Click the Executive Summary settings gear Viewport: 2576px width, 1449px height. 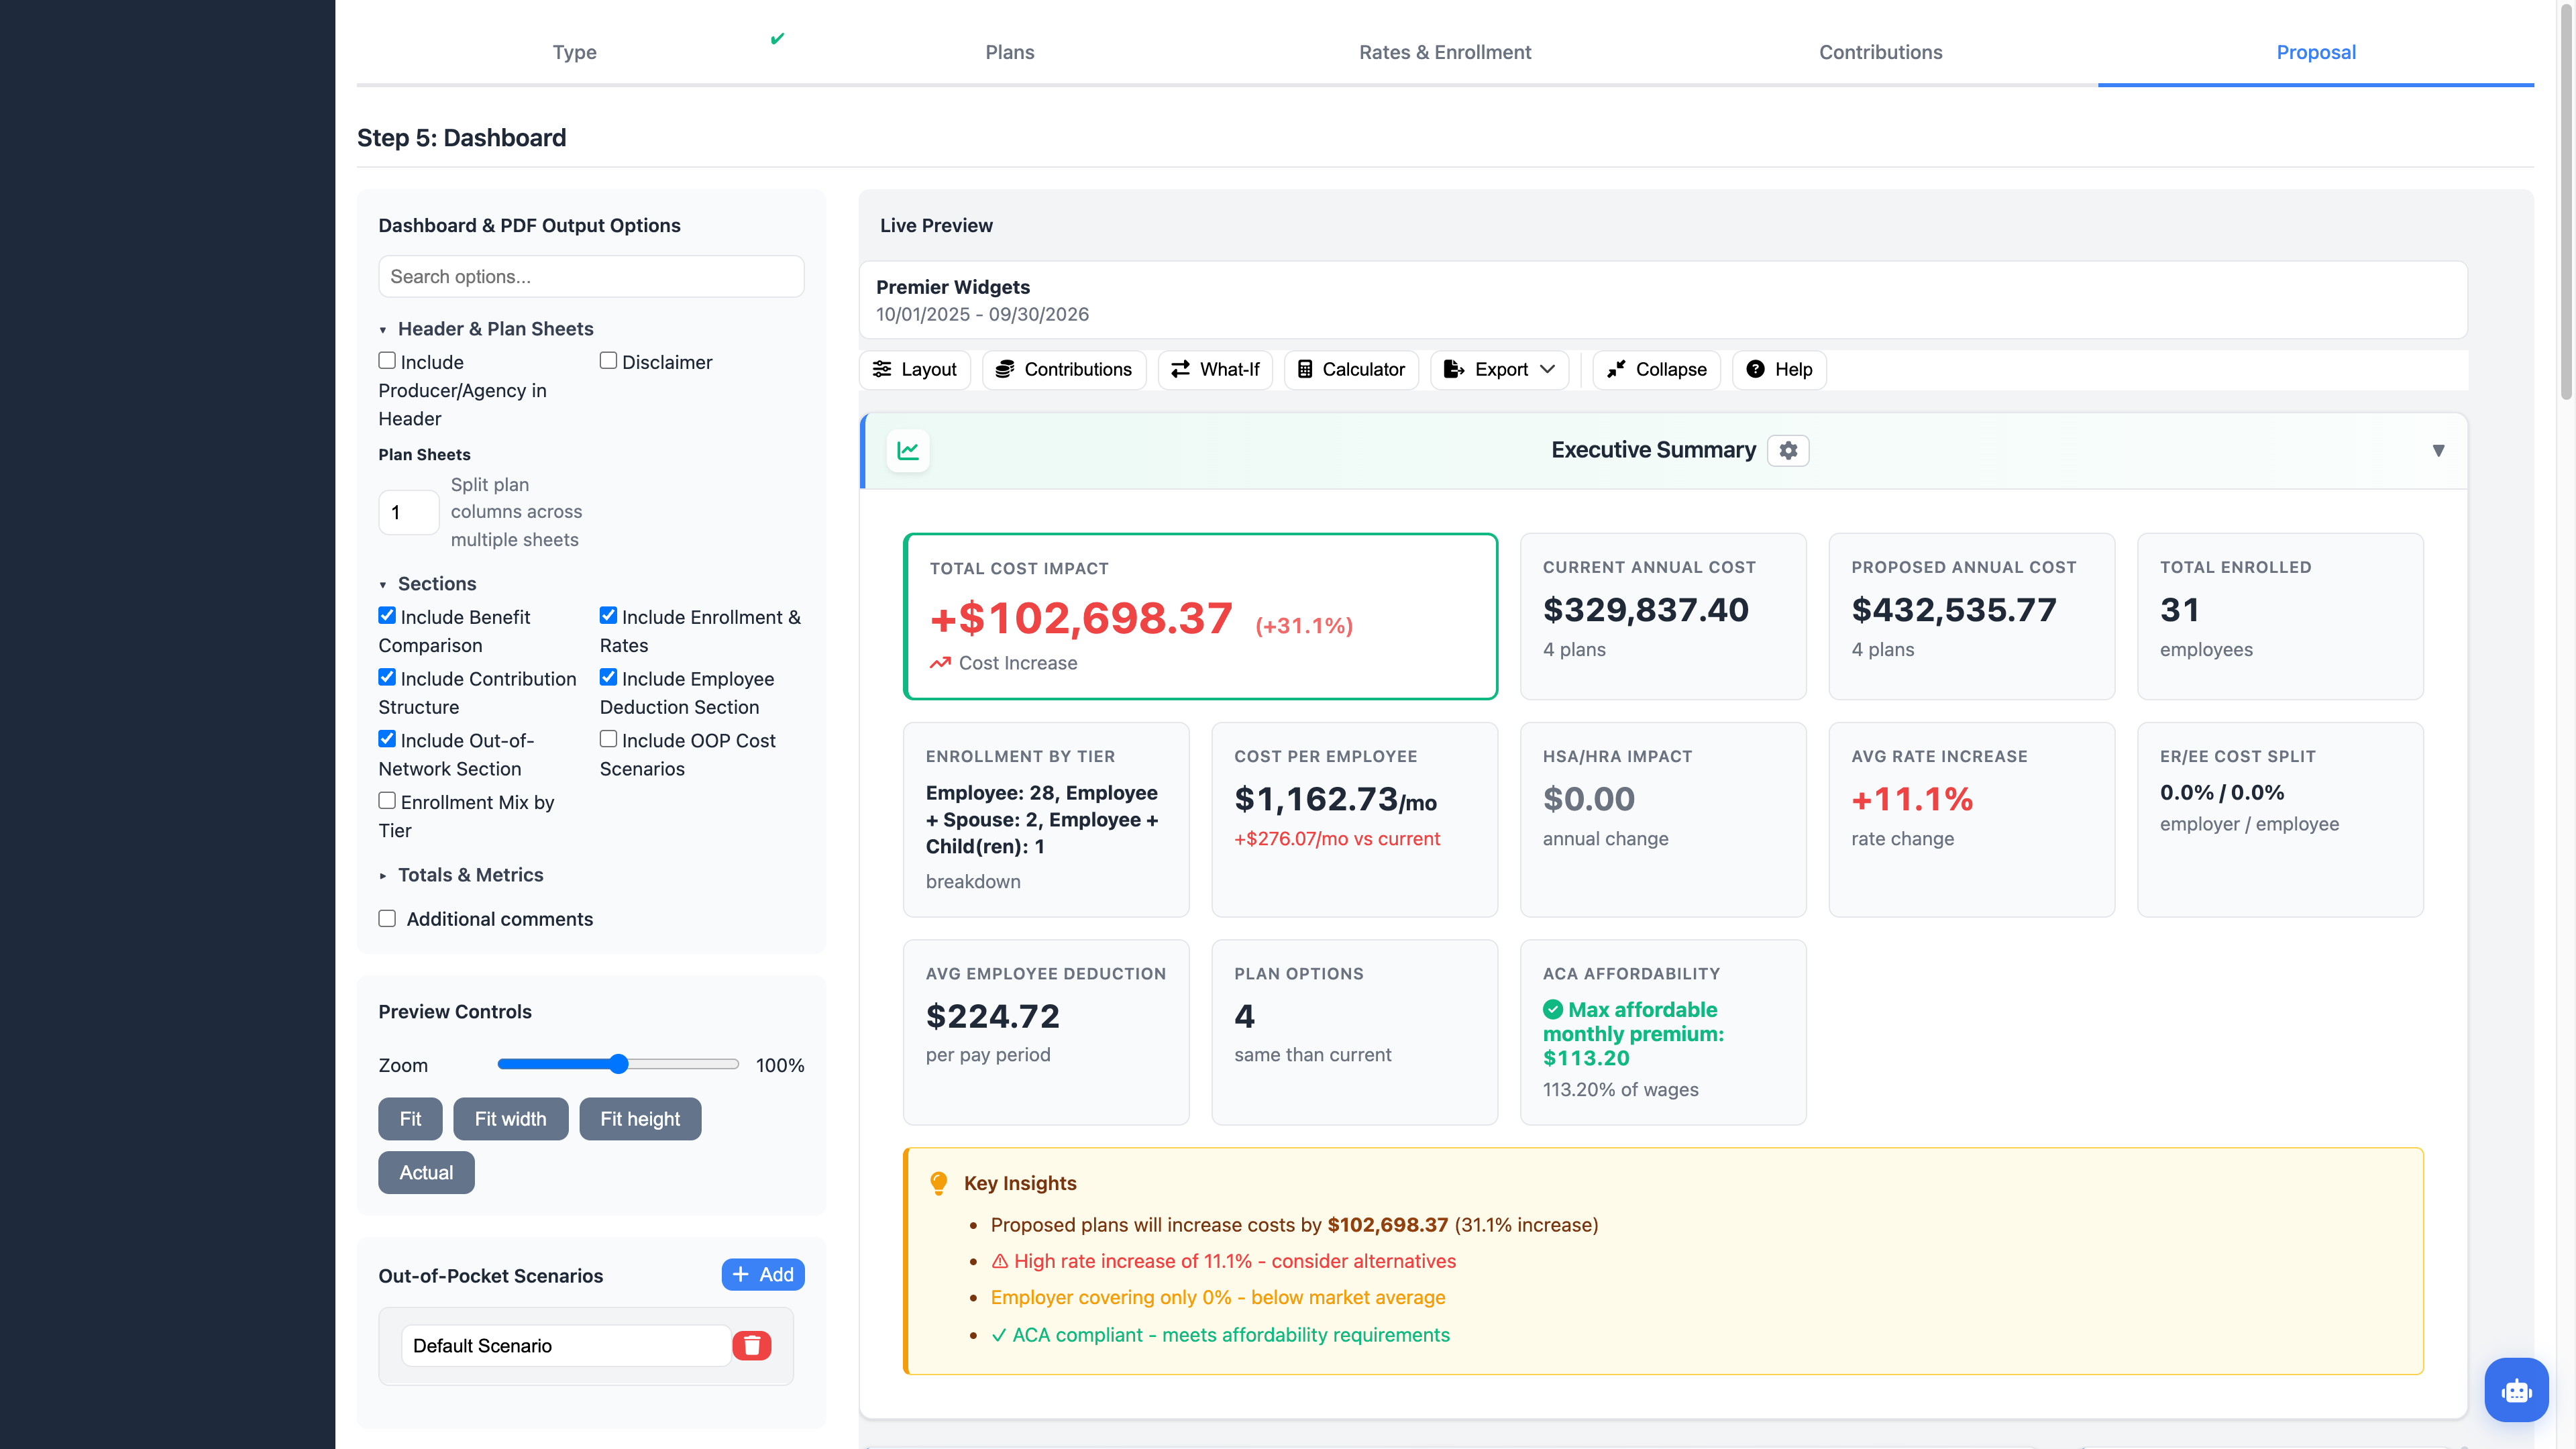click(x=1788, y=450)
